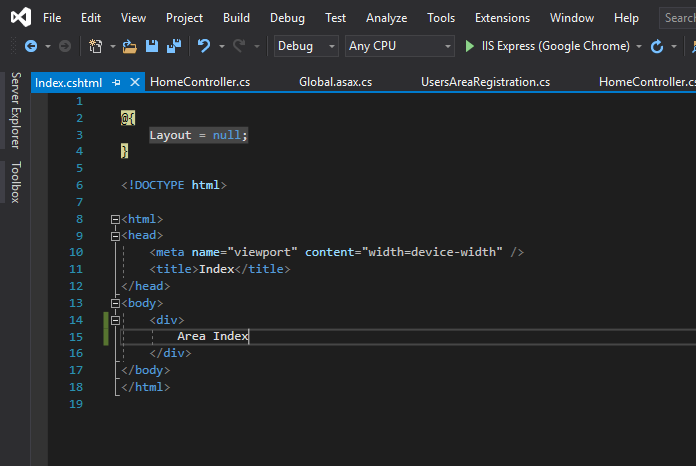Open the Help menu
This screenshot has width=696, height=466.
click(626, 18)
